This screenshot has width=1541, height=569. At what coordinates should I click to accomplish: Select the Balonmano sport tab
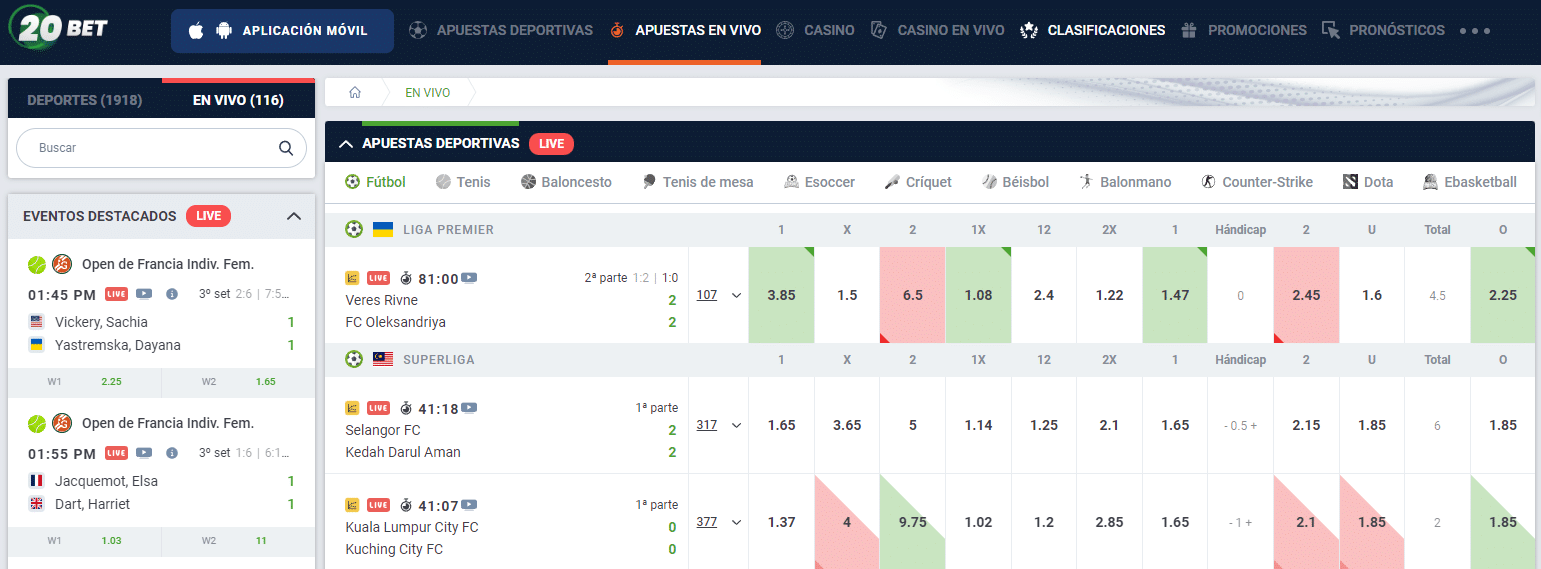tap(1125, 182)
